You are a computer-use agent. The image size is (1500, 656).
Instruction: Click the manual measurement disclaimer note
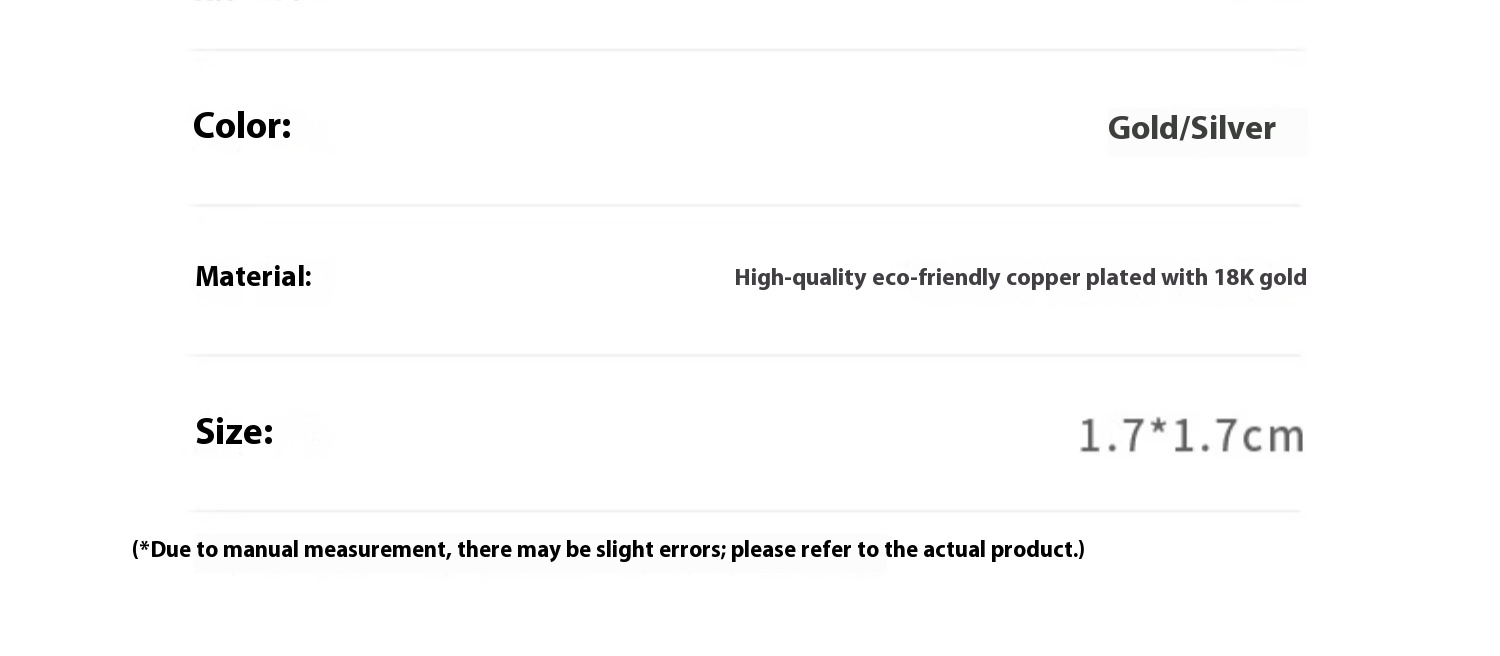pos(608,550)
